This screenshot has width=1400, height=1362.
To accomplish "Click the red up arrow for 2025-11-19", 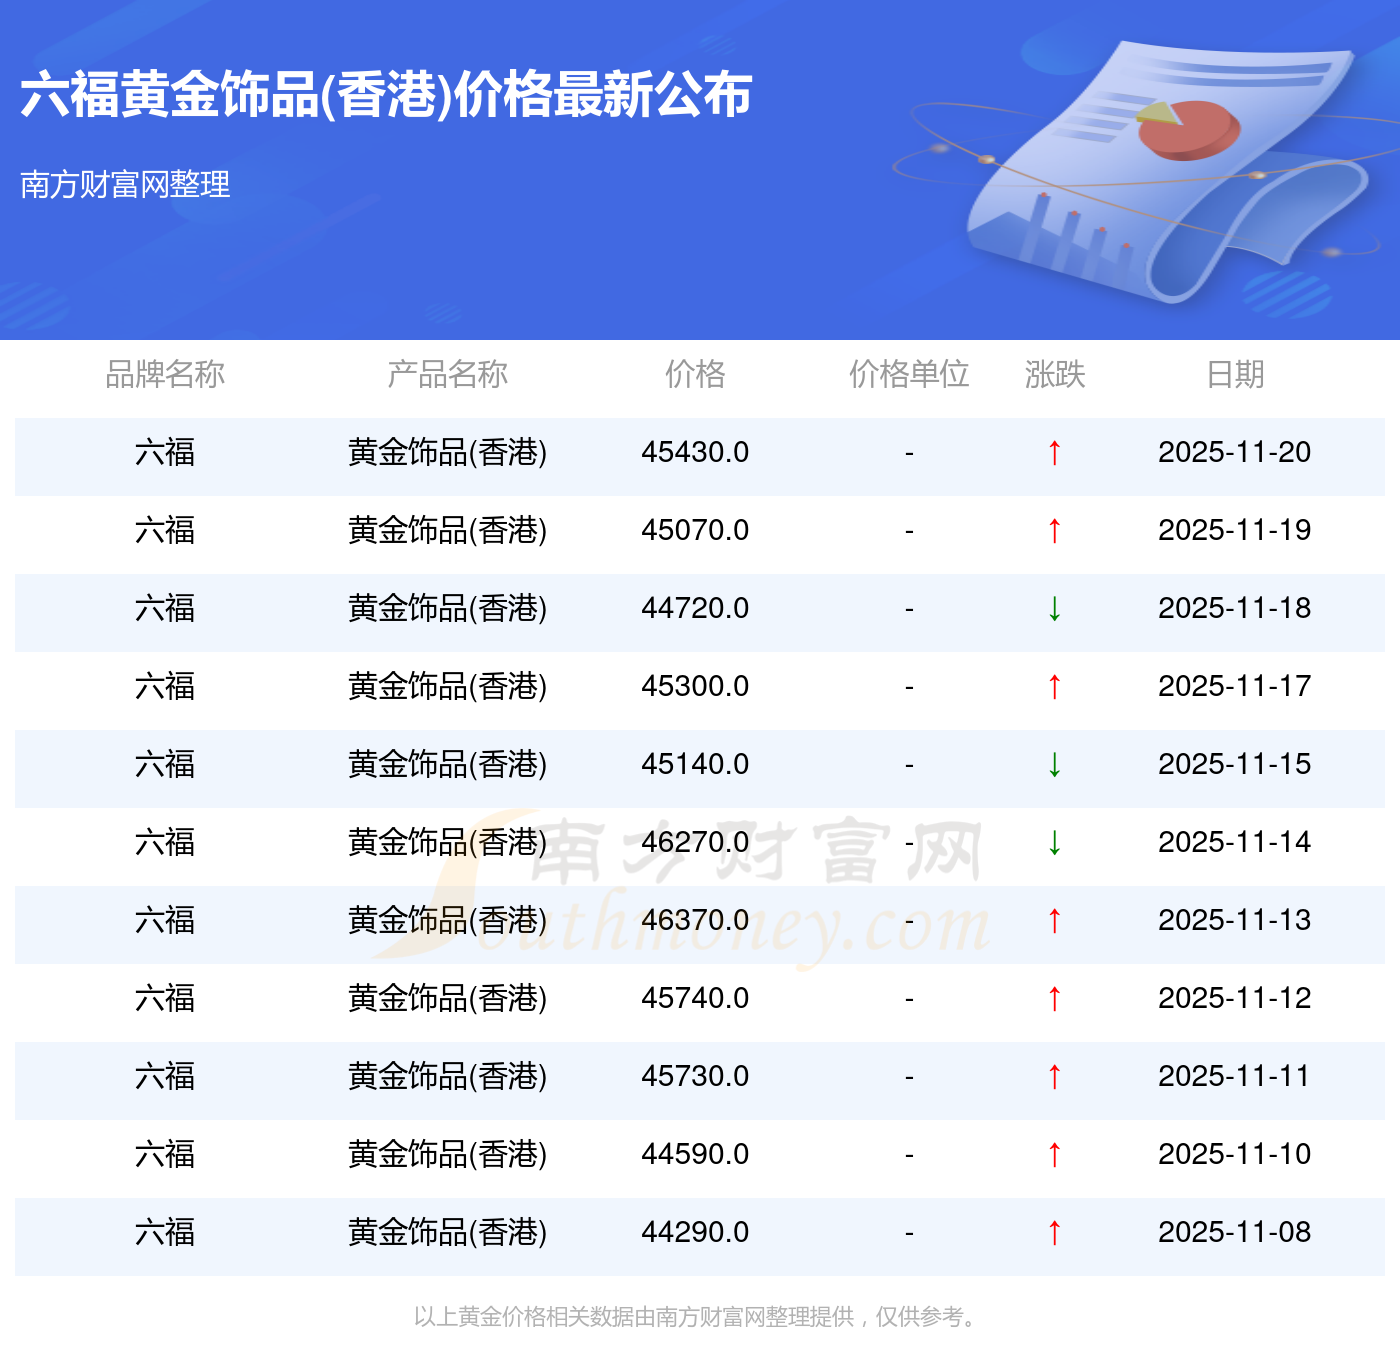I will click(1054, 531).
